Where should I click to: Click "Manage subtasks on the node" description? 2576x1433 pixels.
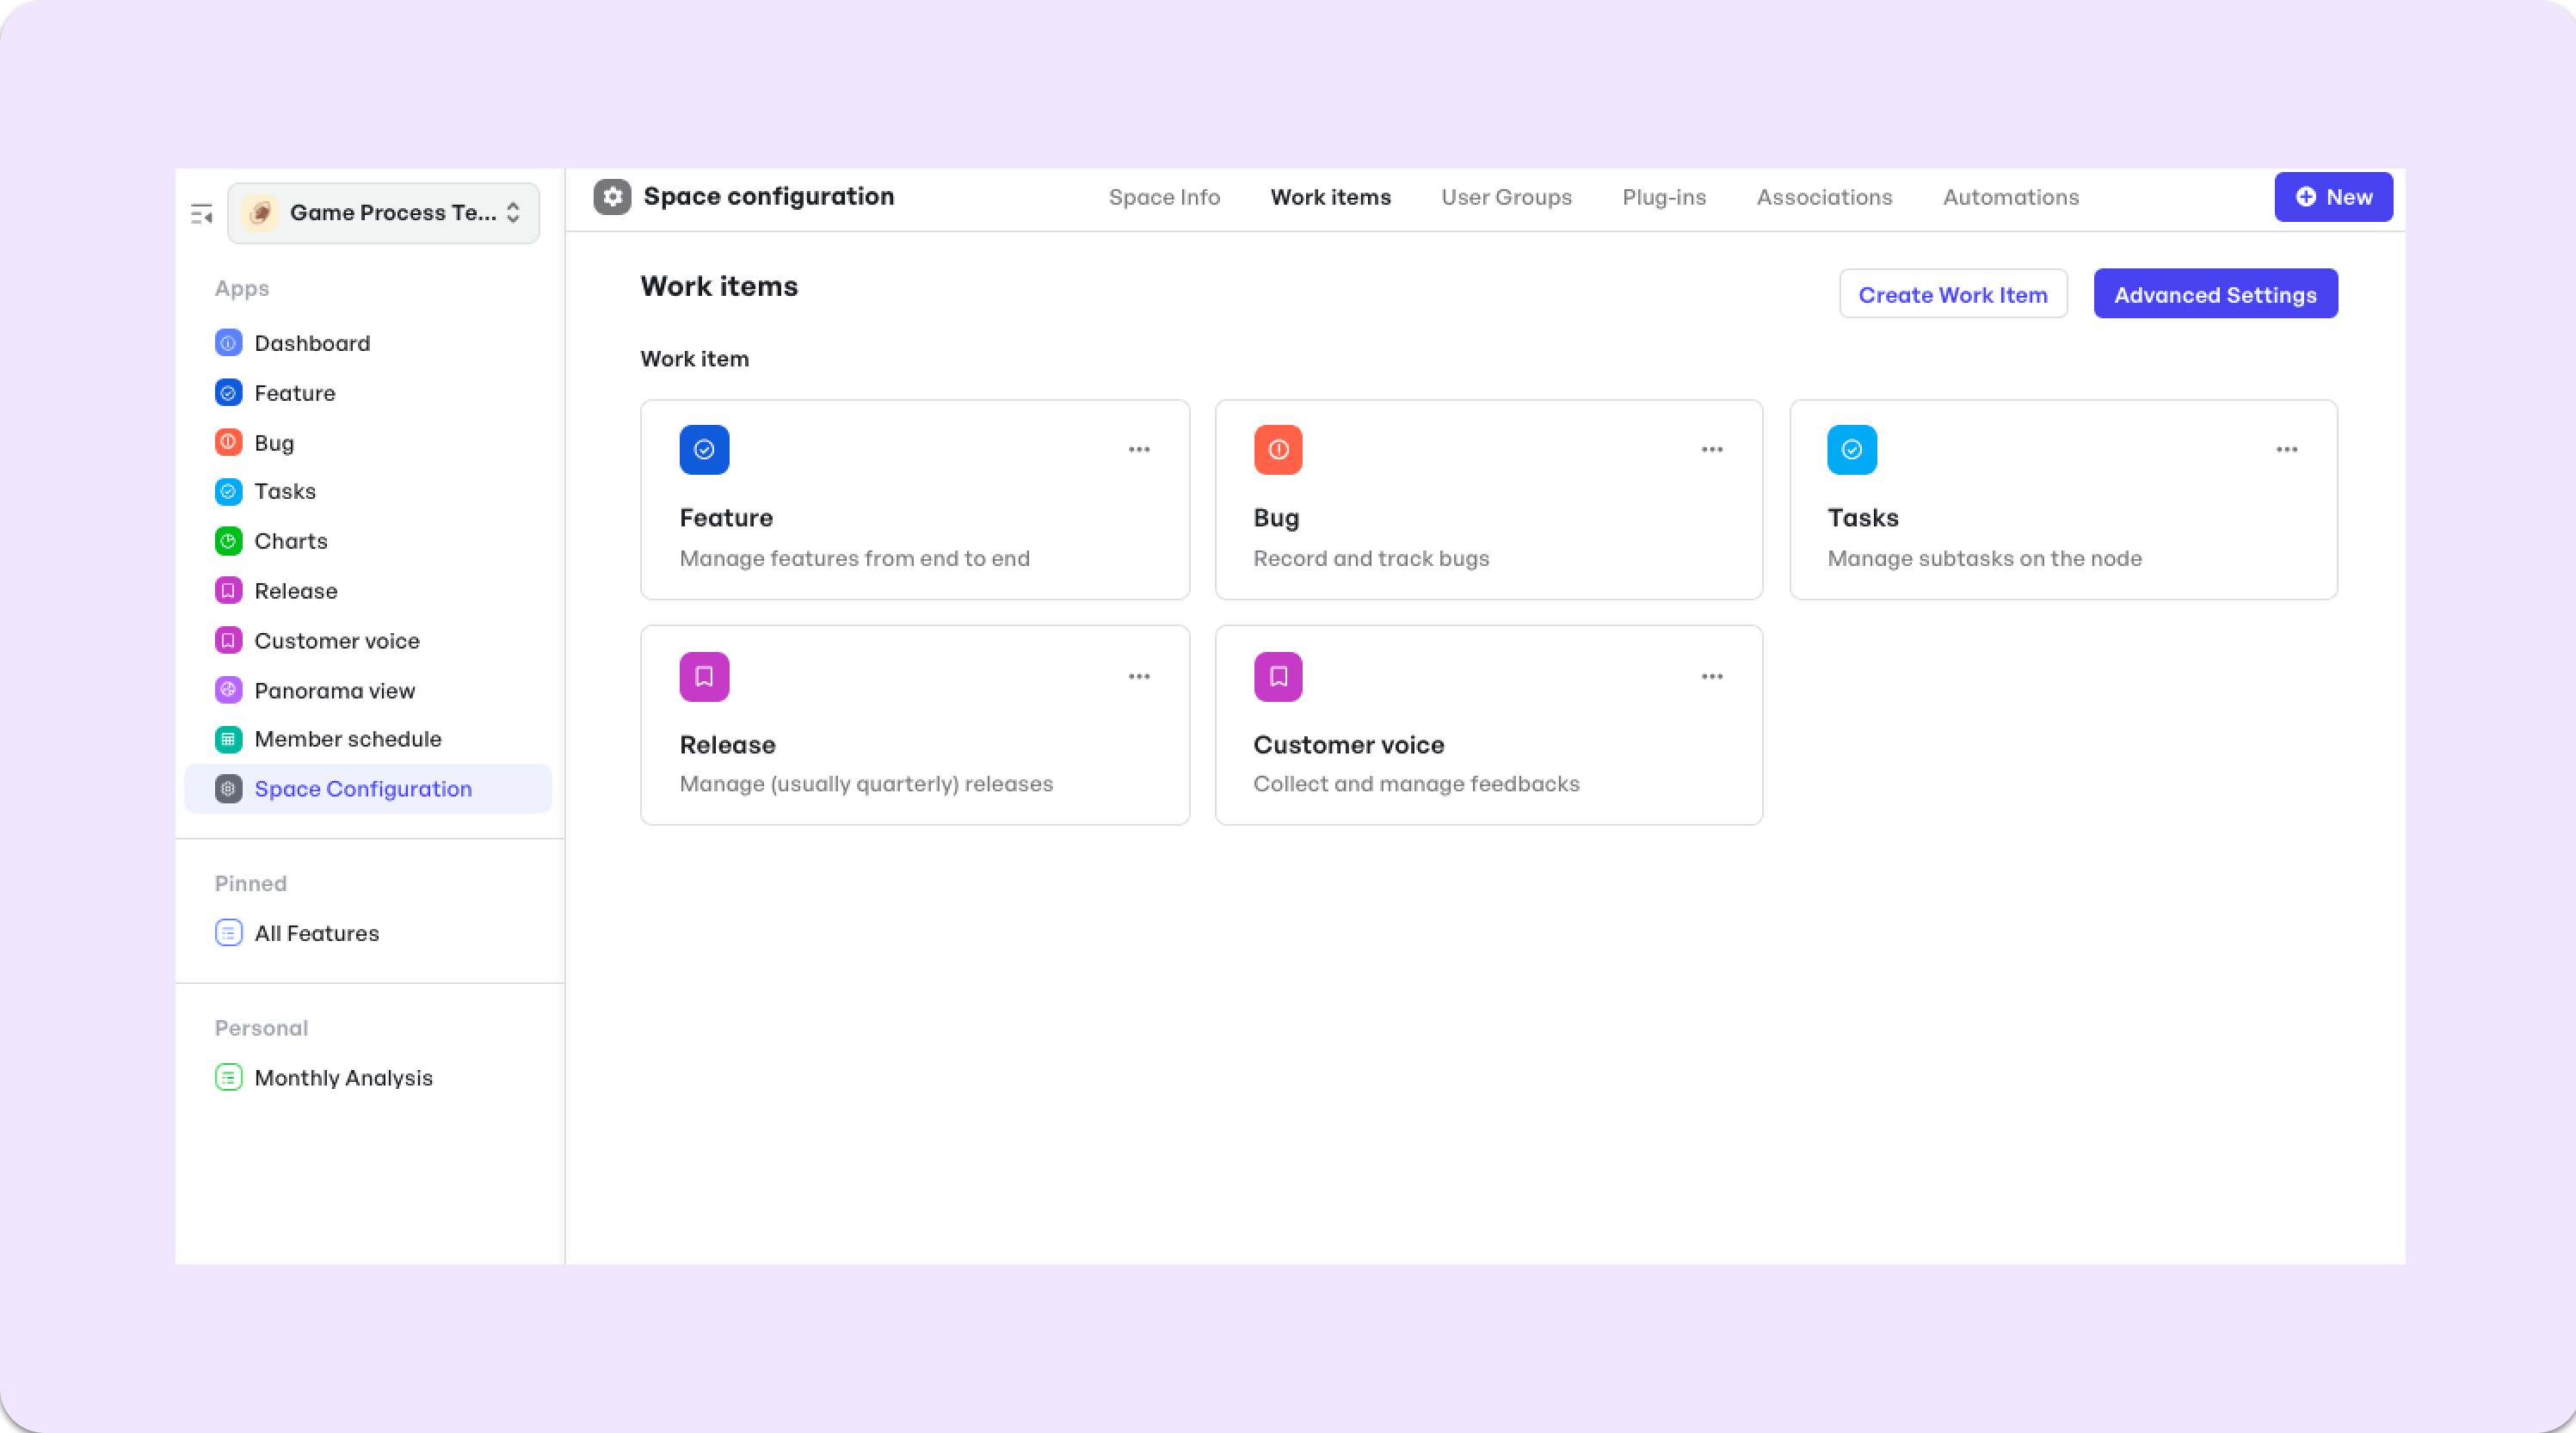pos(1985,558)
